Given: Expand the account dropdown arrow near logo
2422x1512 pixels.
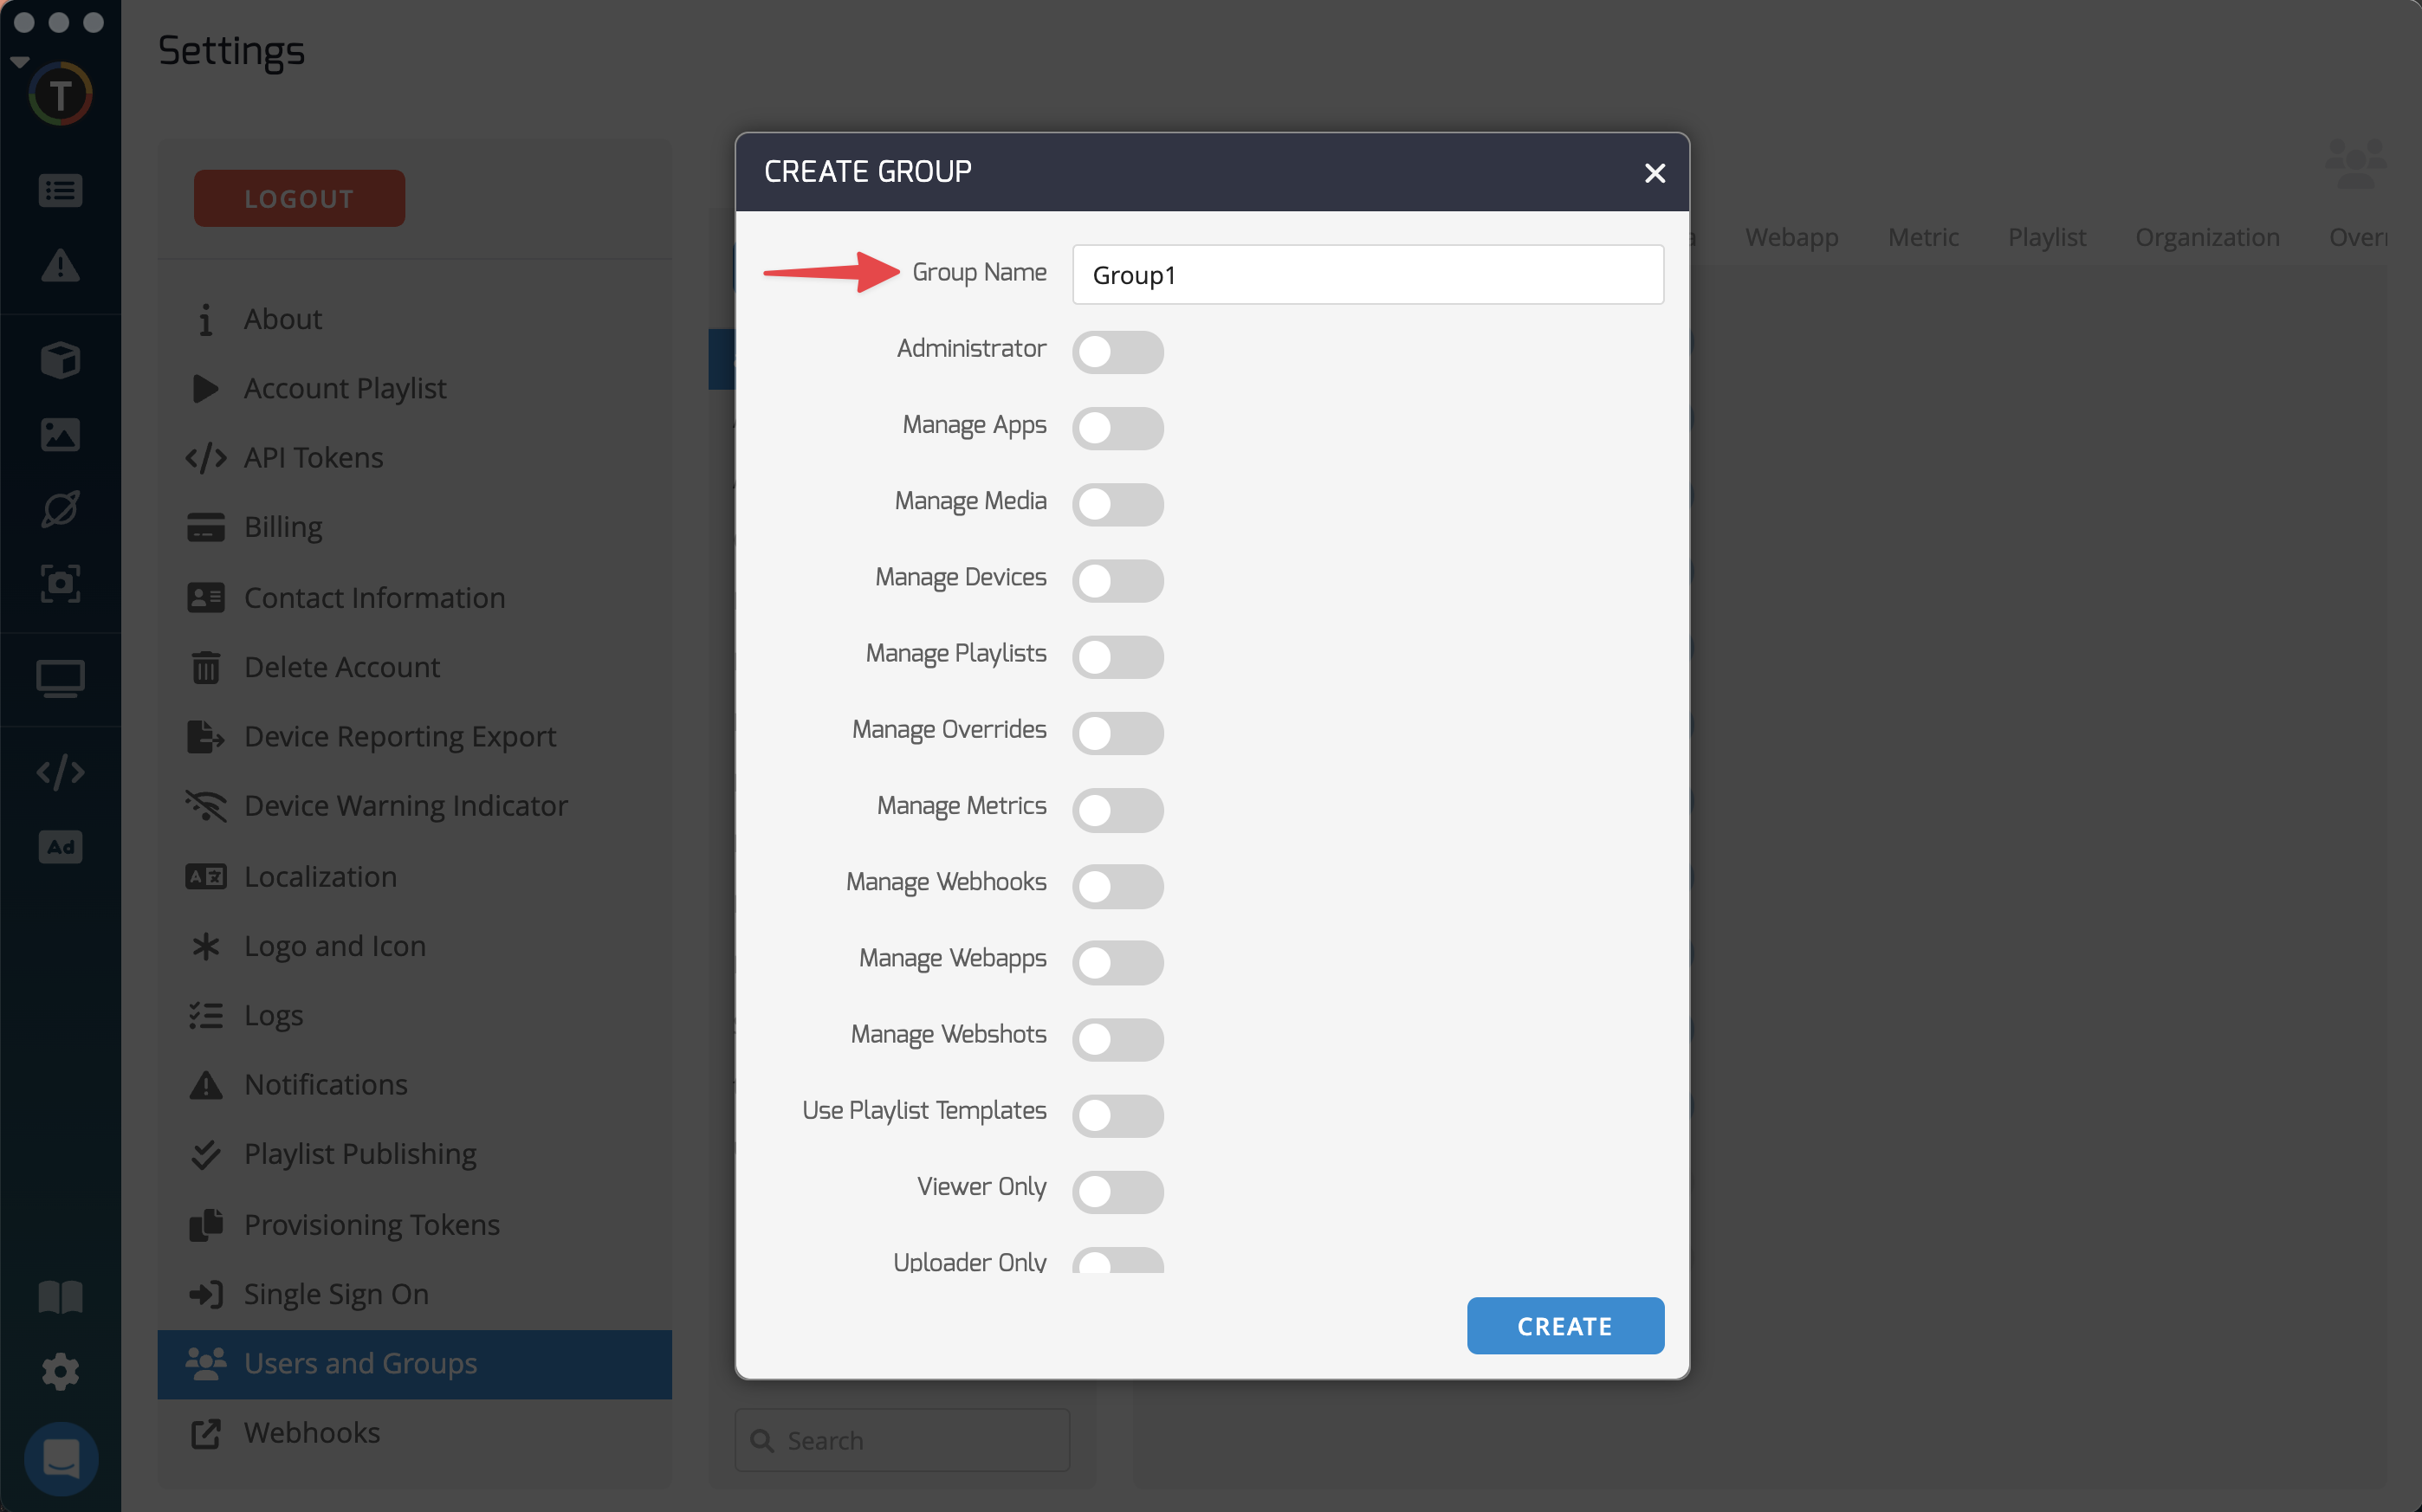Looking at the screenshot, I should [x=19, y=62].
